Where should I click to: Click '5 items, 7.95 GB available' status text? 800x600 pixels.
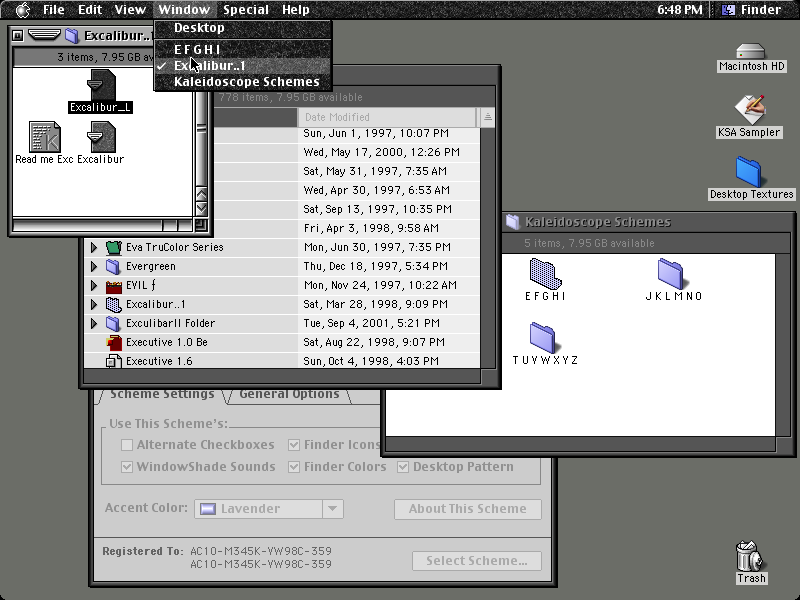tap(589, 243)
